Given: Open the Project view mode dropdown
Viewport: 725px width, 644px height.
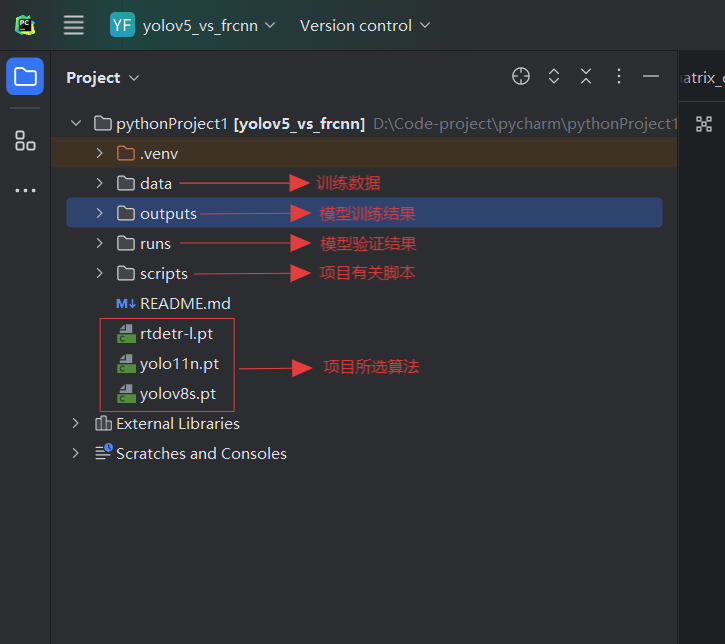Looking at the screenshot, I should coord(103,78).
